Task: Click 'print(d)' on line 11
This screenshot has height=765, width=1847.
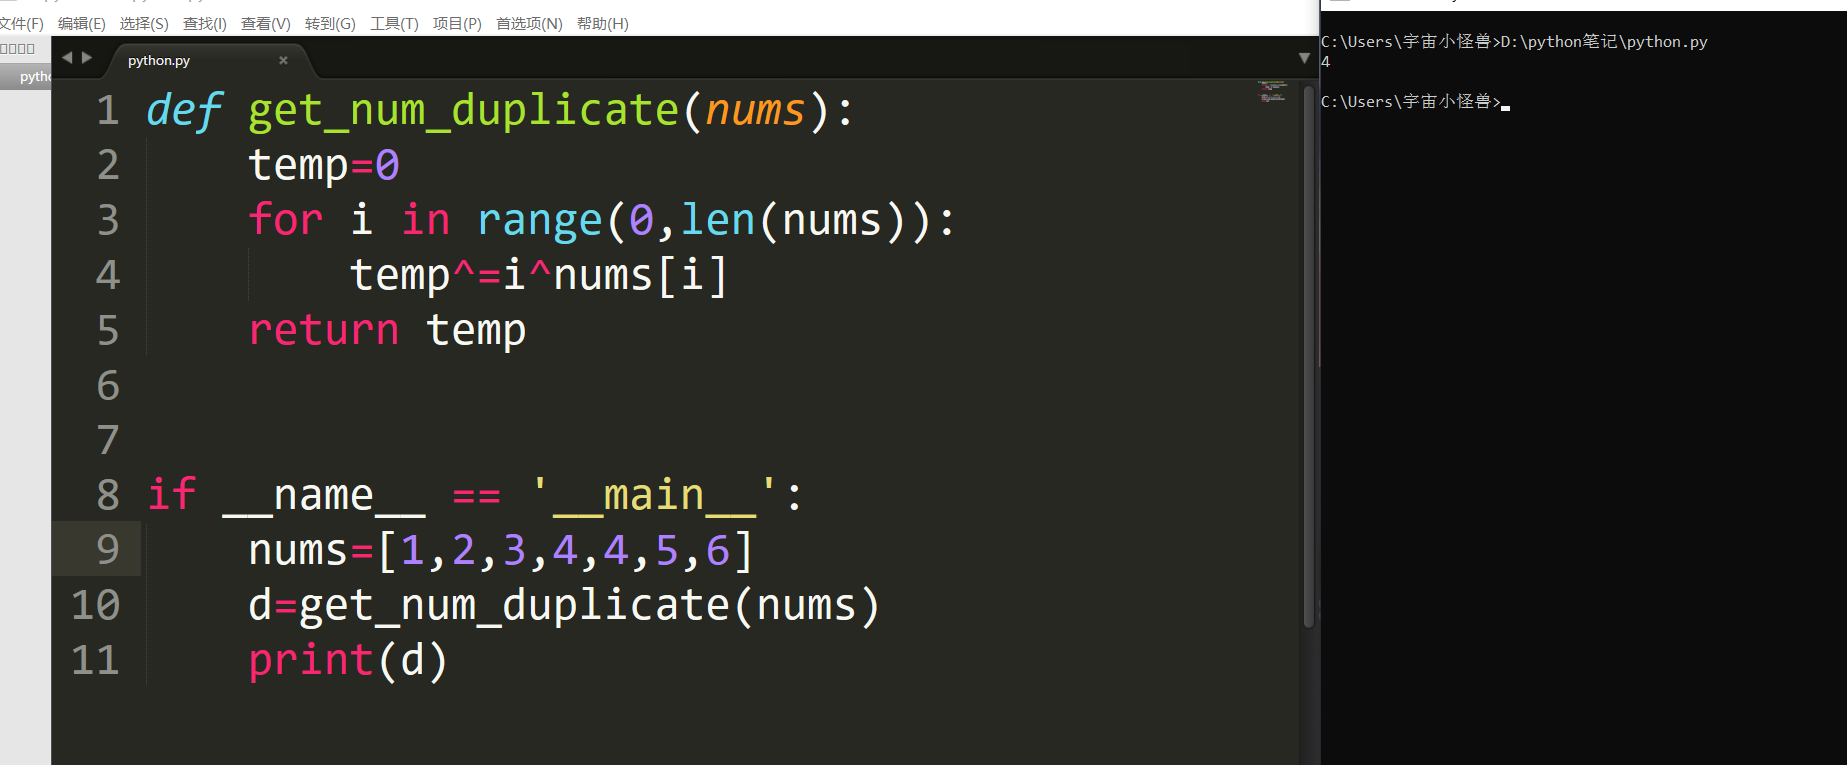Action: tap(348, 660)
